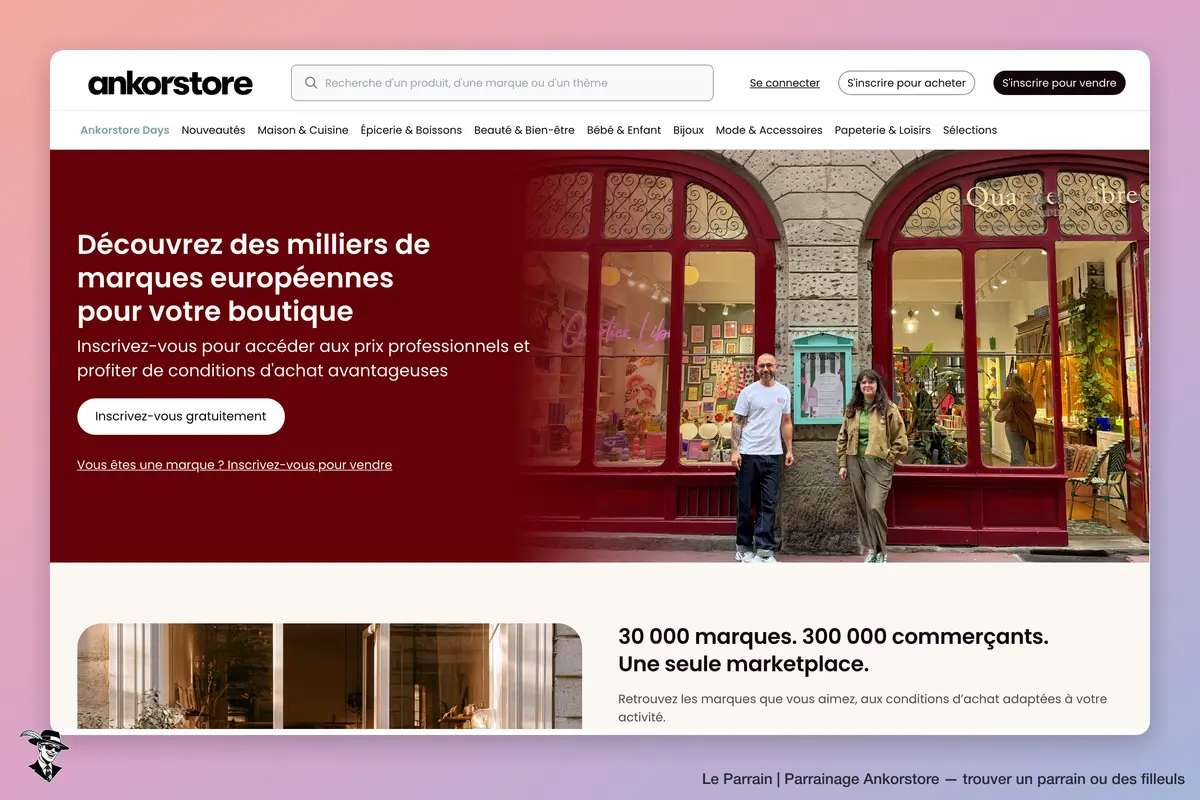Click Inscrivez-vous gratuitement button
This screenshot has width=1200, height=800.
click(181, 416)
